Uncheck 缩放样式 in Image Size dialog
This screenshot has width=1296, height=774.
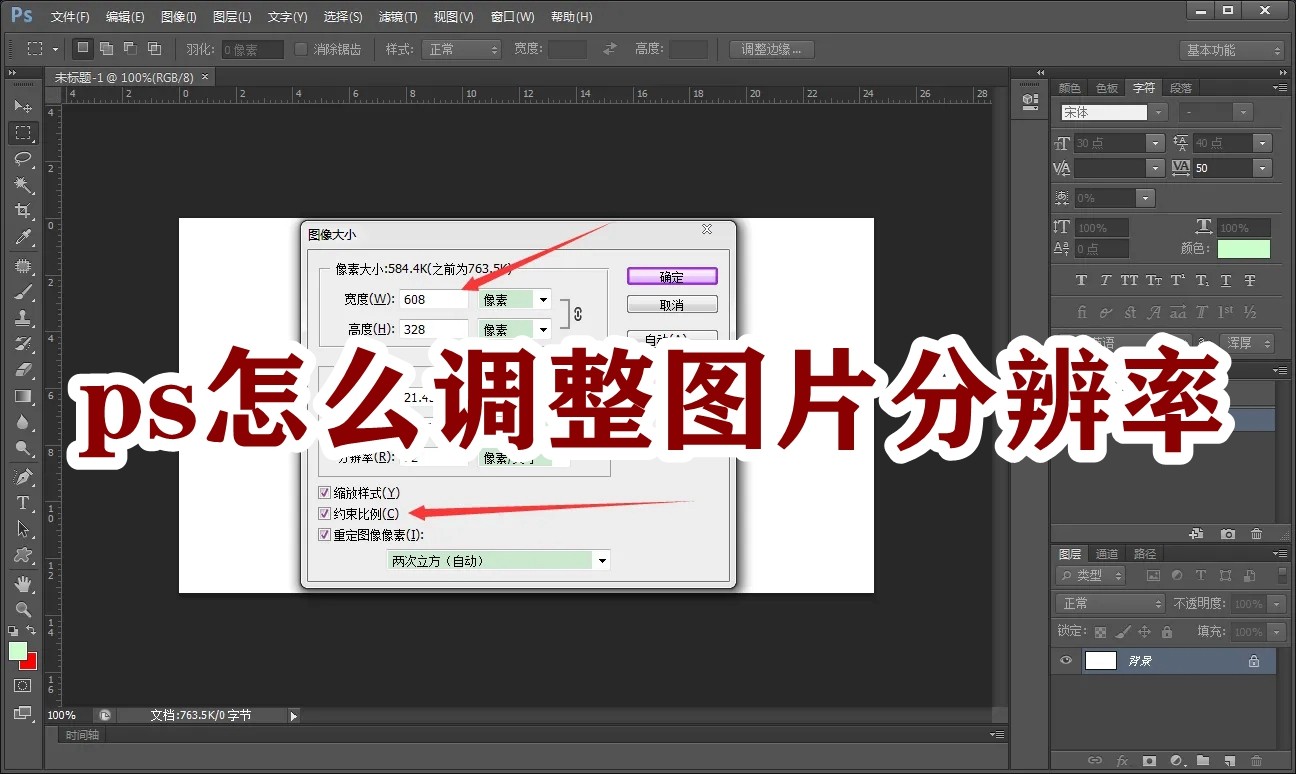tap(324, 492)
